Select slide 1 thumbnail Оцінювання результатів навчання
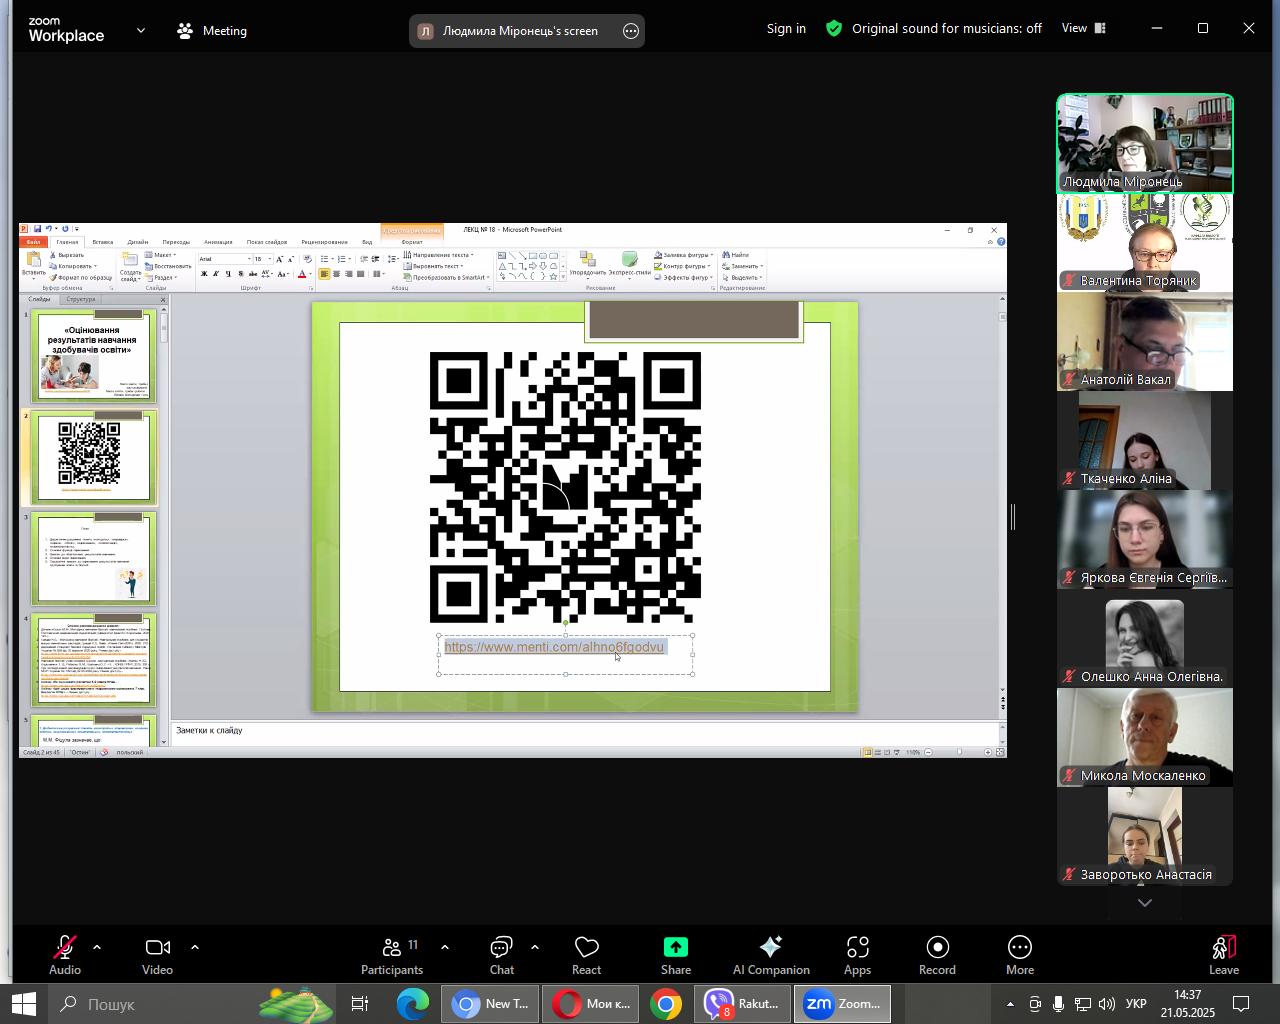This screenshot has width=1280, height=1024. (x=93, y=356)
